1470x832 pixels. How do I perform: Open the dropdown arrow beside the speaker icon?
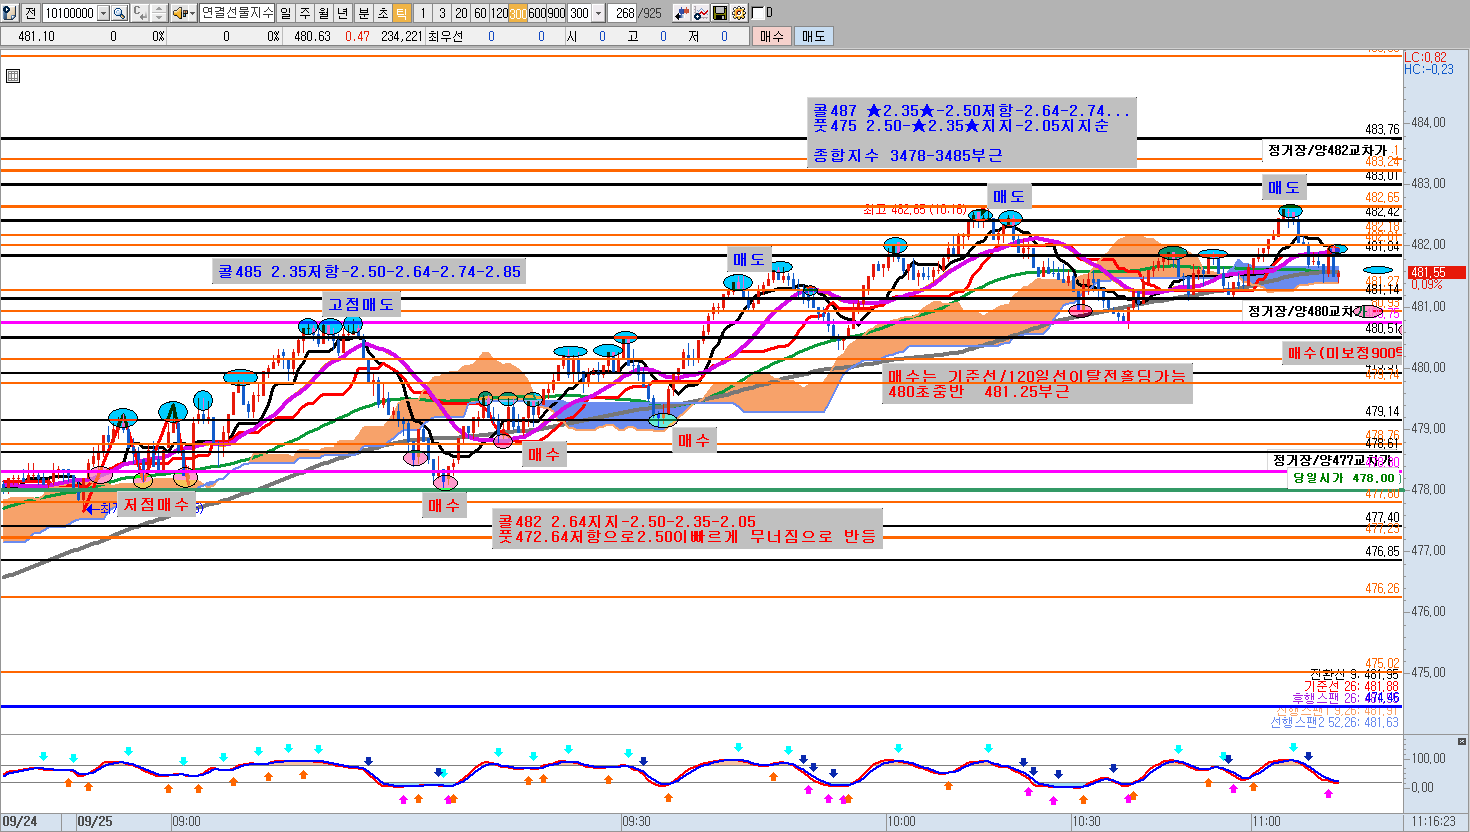pos(190,13)
